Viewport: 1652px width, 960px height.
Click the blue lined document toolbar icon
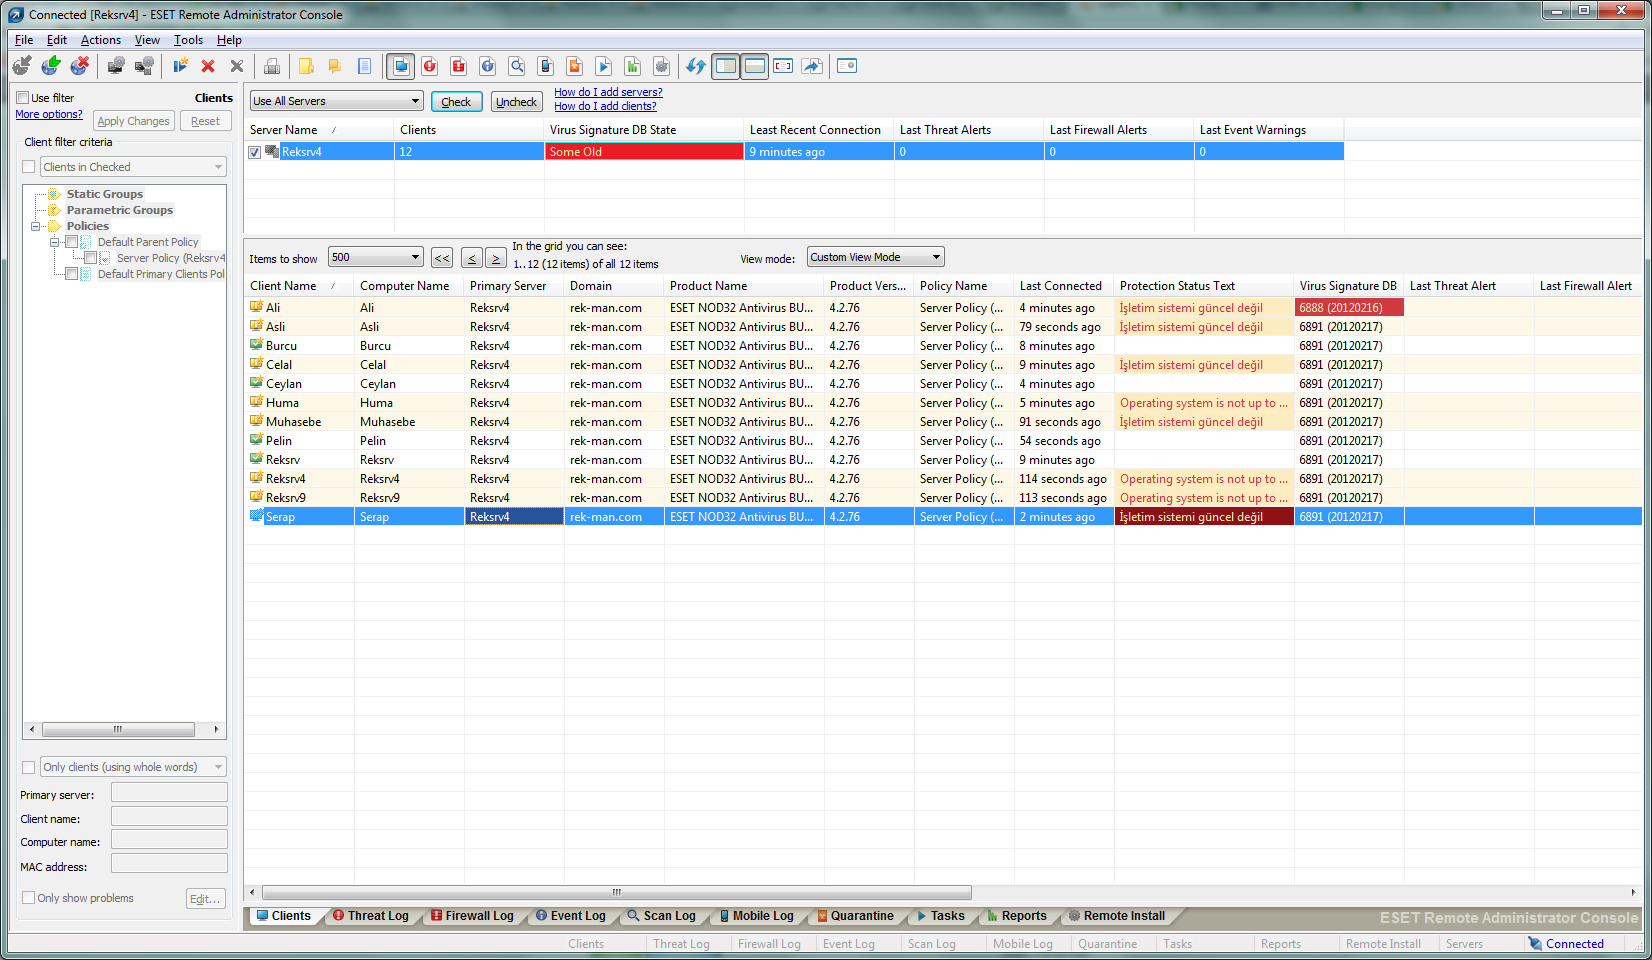tap(365, 66)
